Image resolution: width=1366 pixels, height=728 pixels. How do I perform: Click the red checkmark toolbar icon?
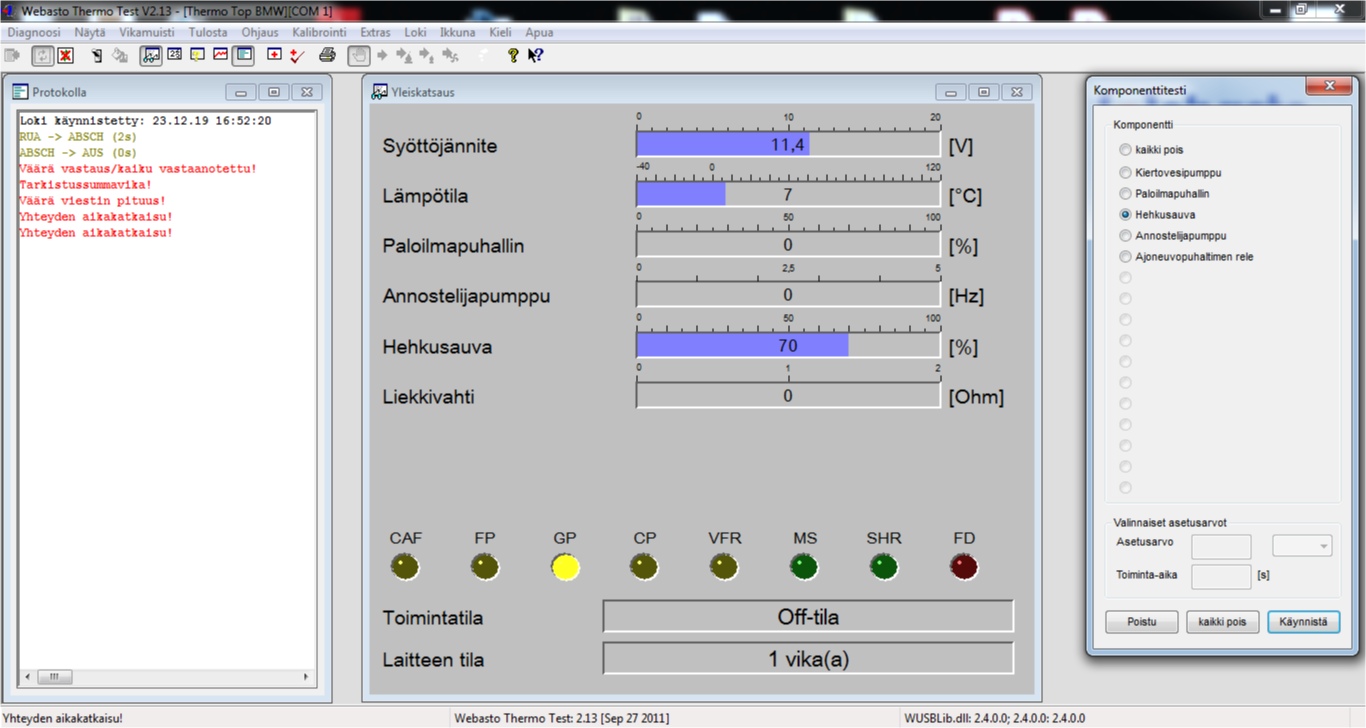(x=296, y=55)
